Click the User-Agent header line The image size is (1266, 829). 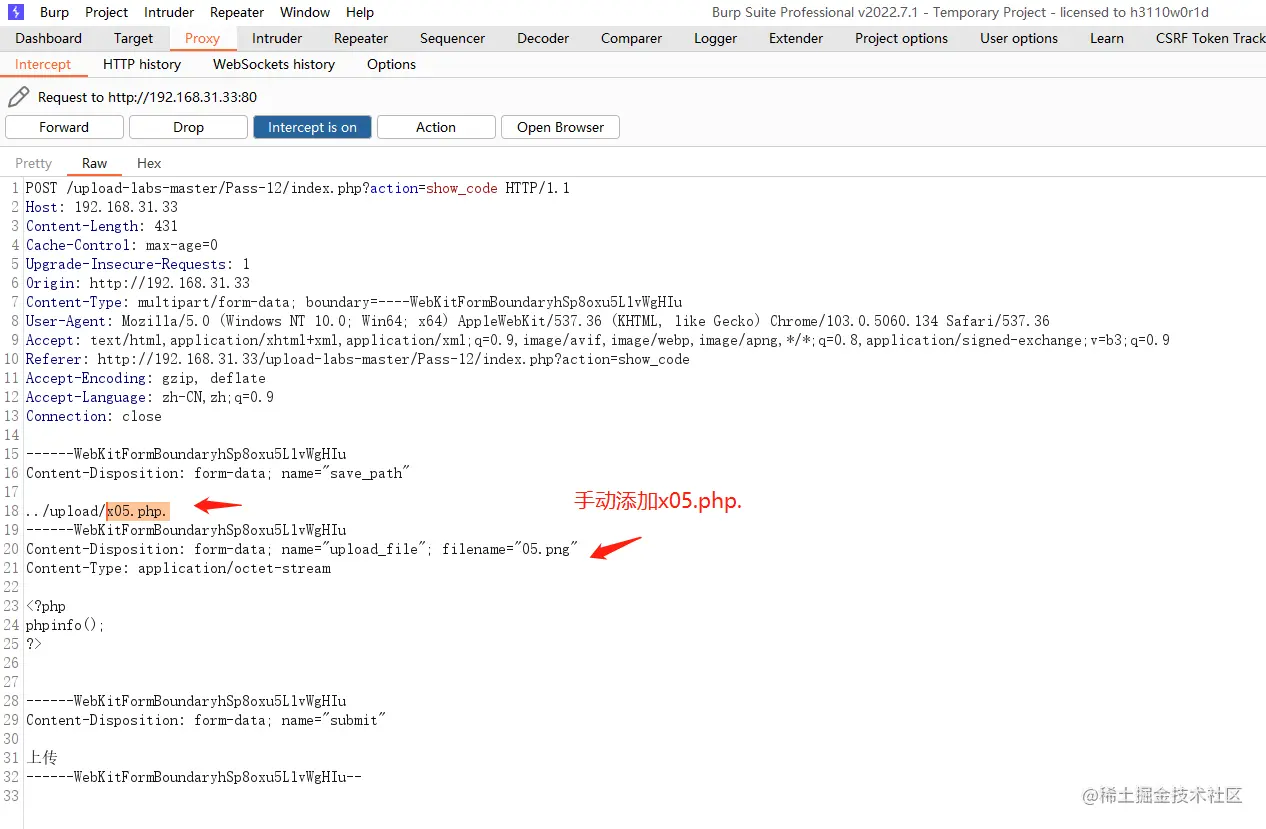tap(538, 321)
